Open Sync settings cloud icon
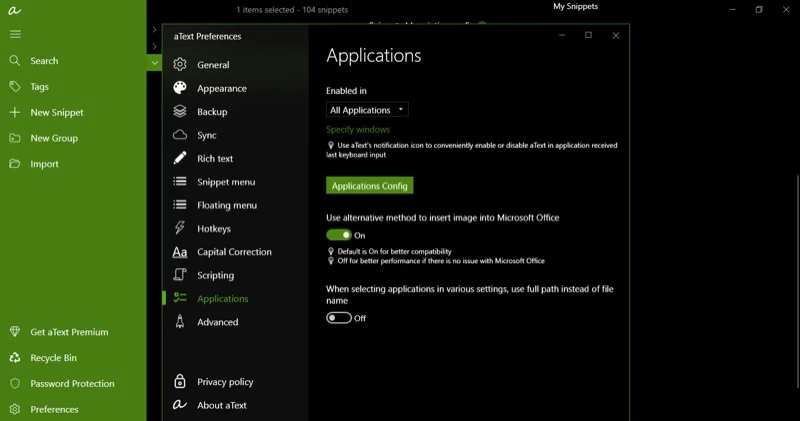Screen dimensions: 800x421 [x=180, y=135]
